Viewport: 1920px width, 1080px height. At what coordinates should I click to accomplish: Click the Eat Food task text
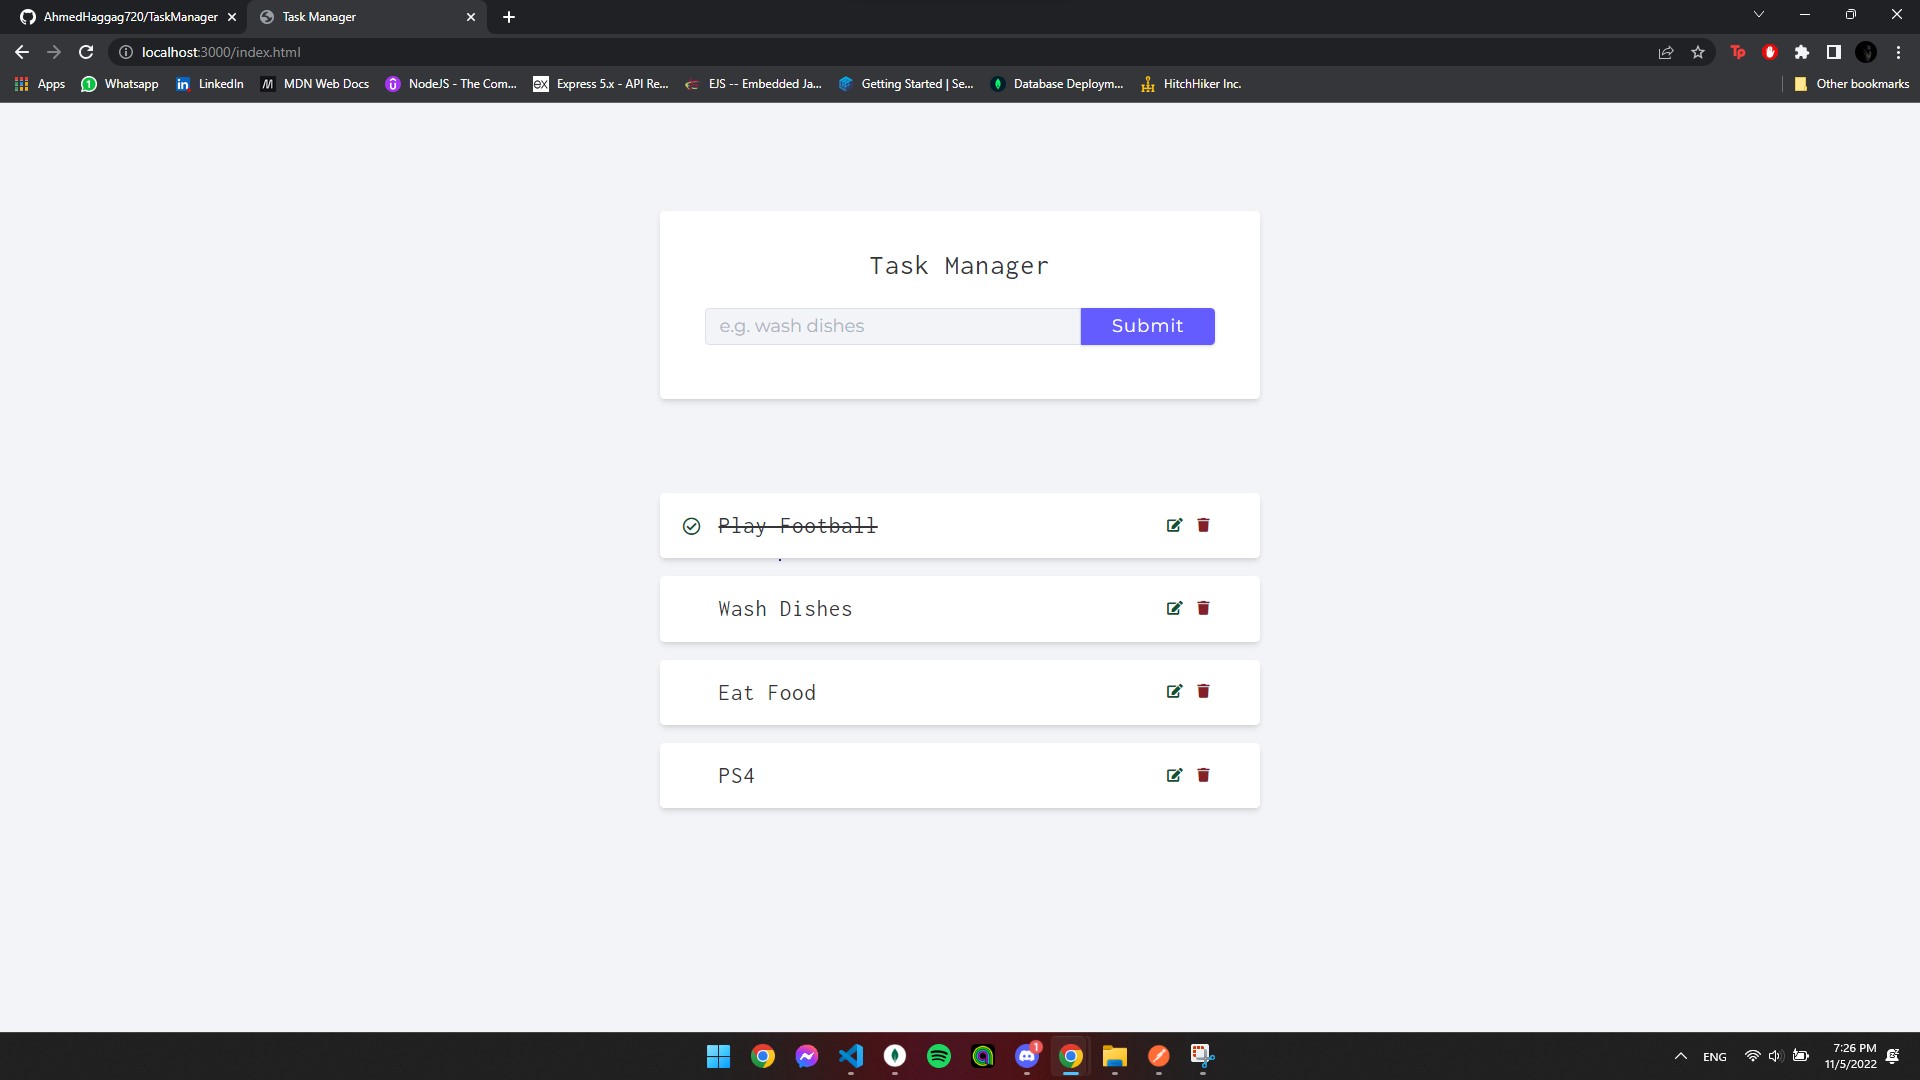767,692
